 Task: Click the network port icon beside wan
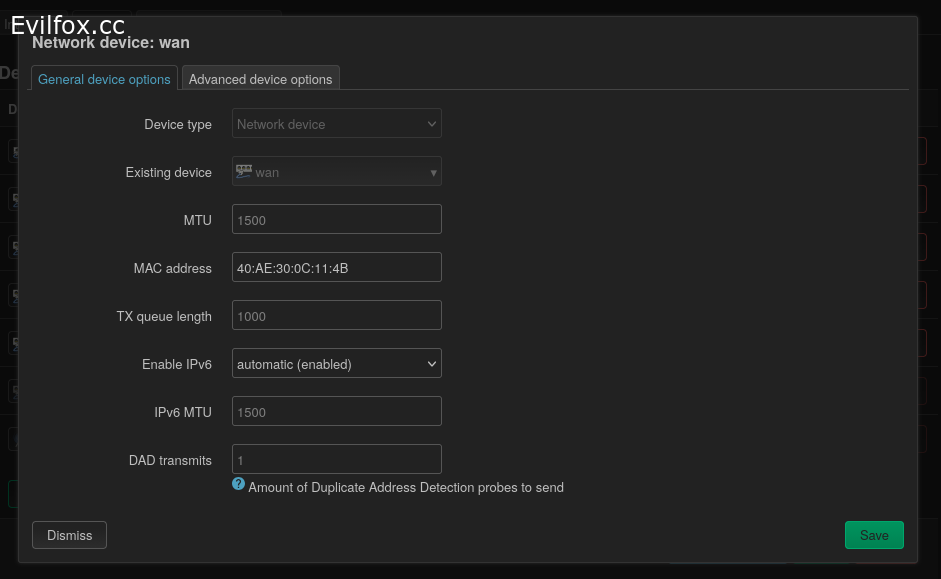click(243, 171)
